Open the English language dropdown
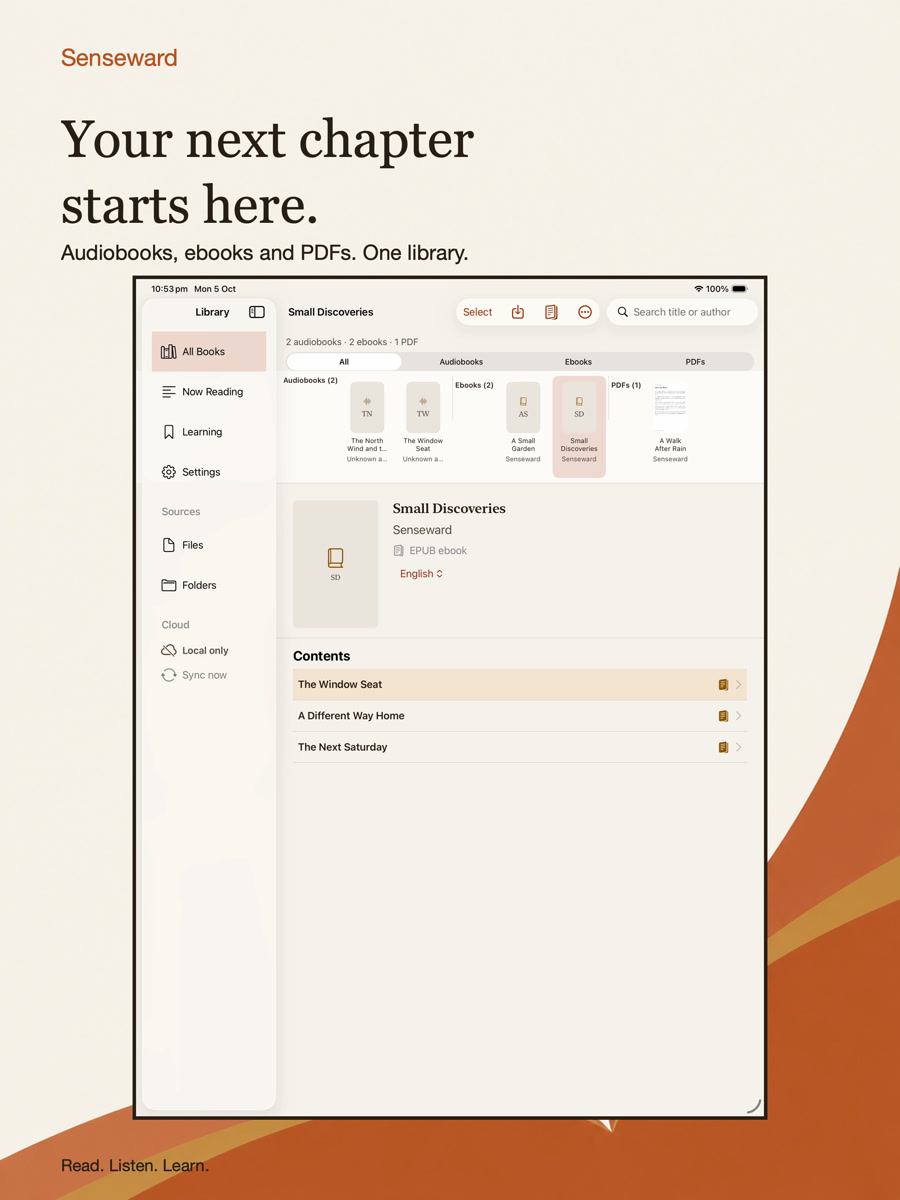900x1200 pixels. tap(421, 574)
